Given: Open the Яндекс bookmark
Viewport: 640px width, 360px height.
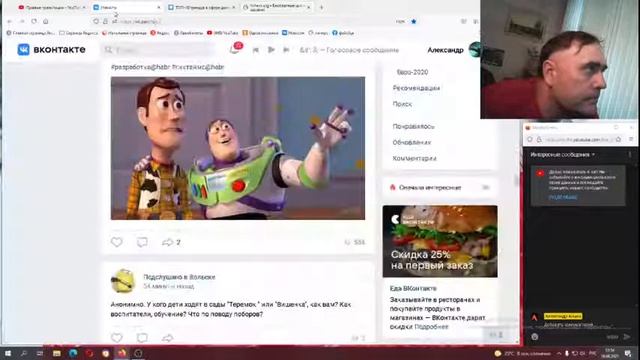Looking at the screenshot, I should coord(160,33).
